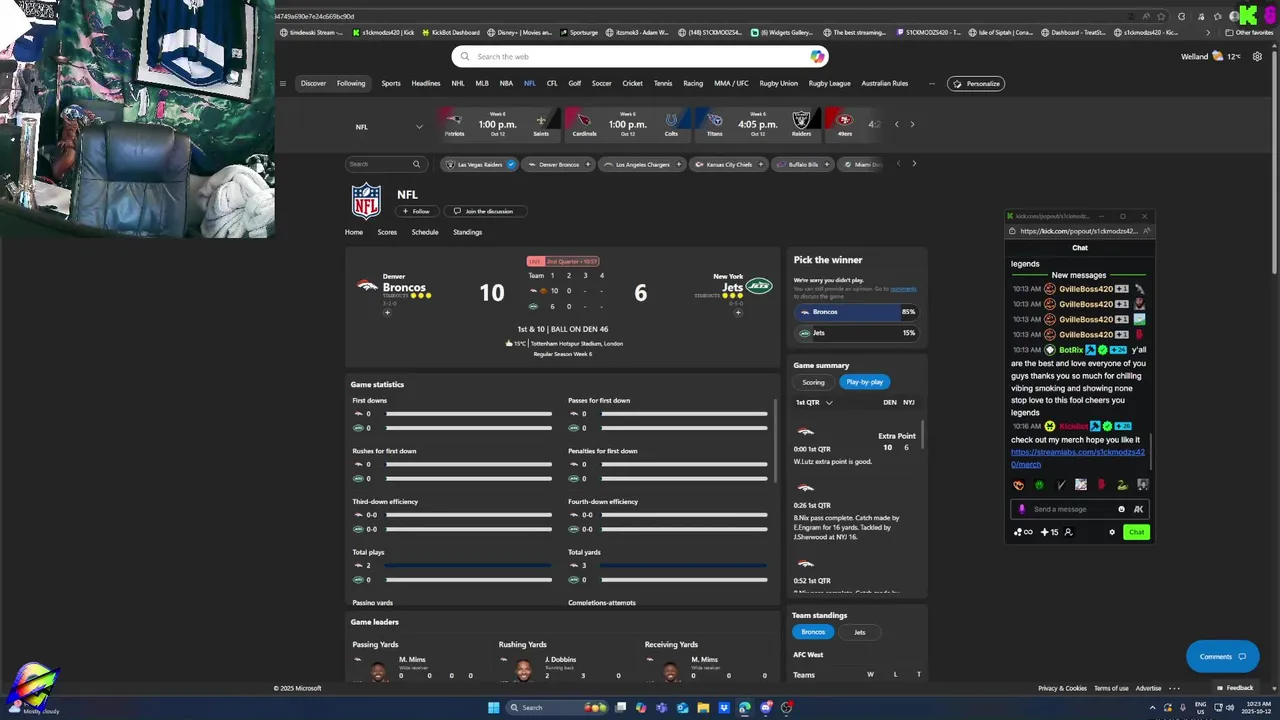Unfollow the Las Vegas Raiders checkmark chip
The image size is (1280, 720).
click(511, 164)
